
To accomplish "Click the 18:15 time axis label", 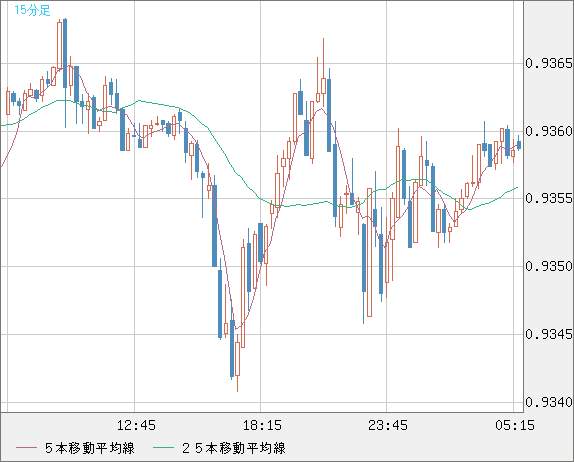I will coord(262,425).
